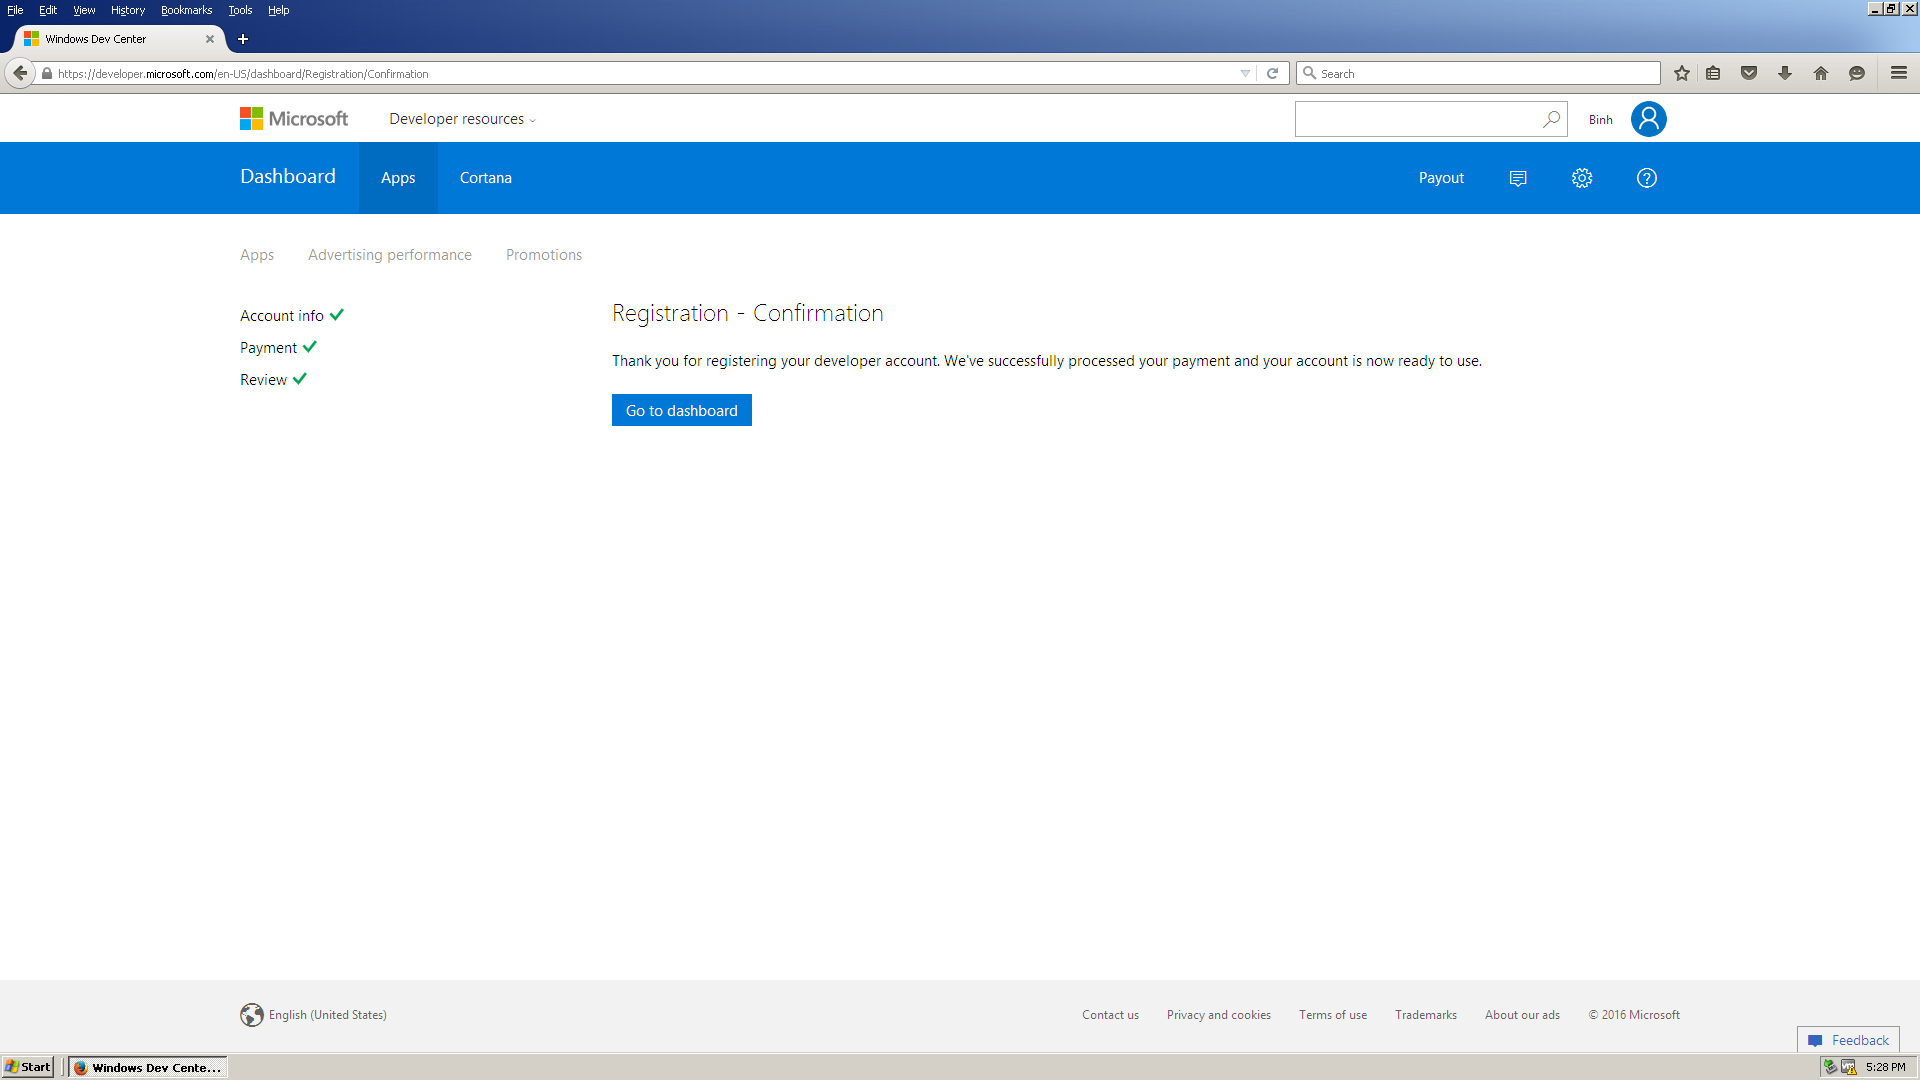
Task: Click the Account info step
Action: click(x=282, y=316)
